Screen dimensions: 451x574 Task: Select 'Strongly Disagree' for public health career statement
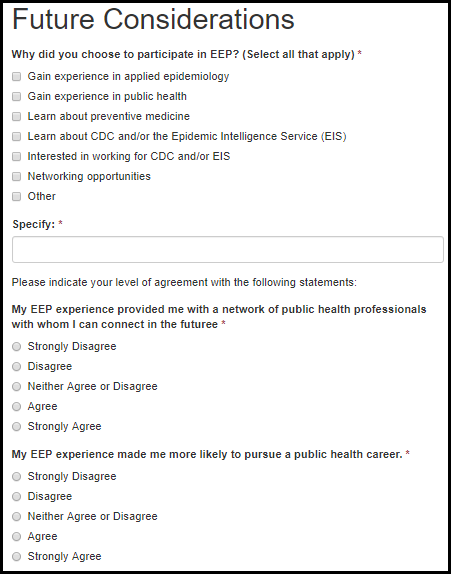click(16, 476)
